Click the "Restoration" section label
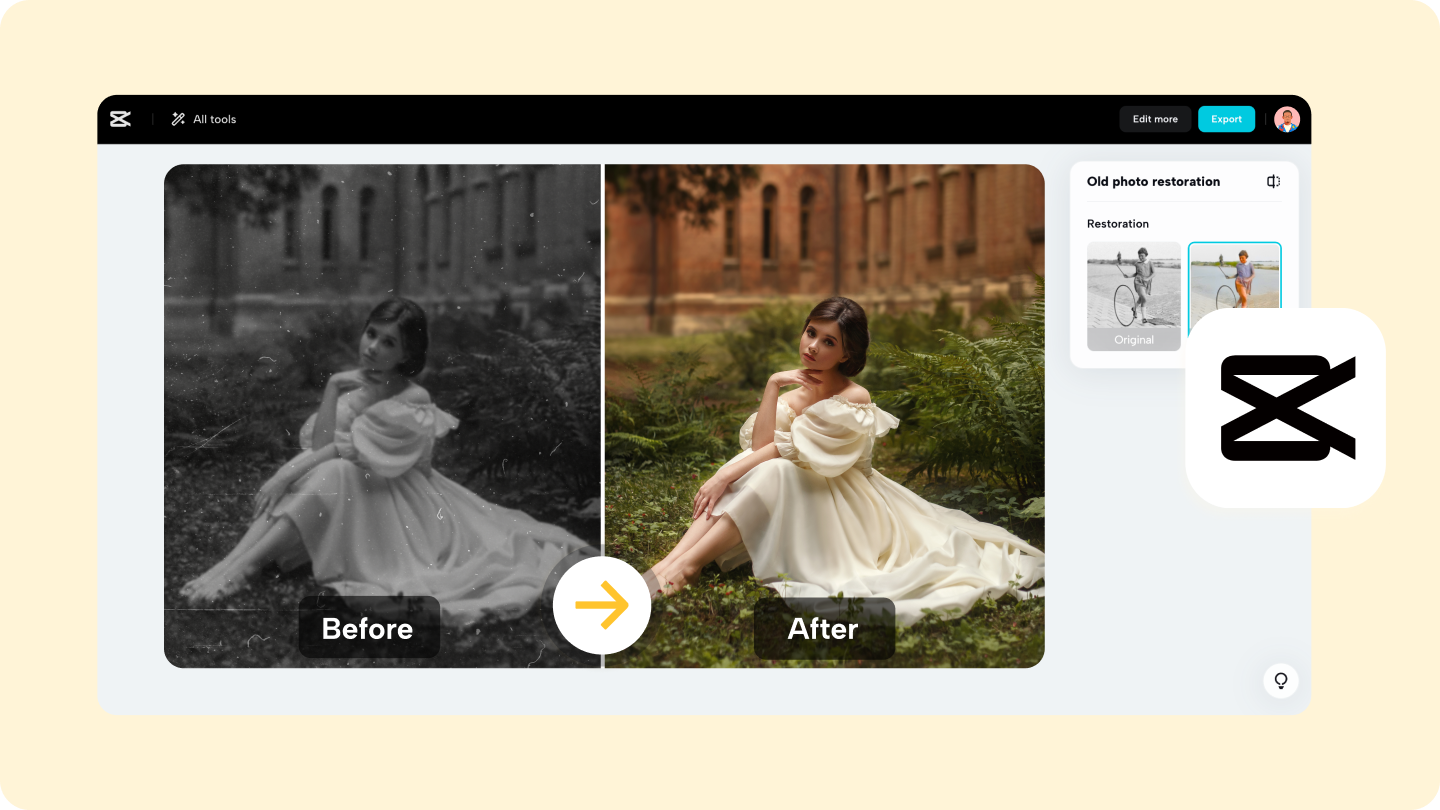This screenshot has width=1440, height=810. click(x=1118, y=224)
